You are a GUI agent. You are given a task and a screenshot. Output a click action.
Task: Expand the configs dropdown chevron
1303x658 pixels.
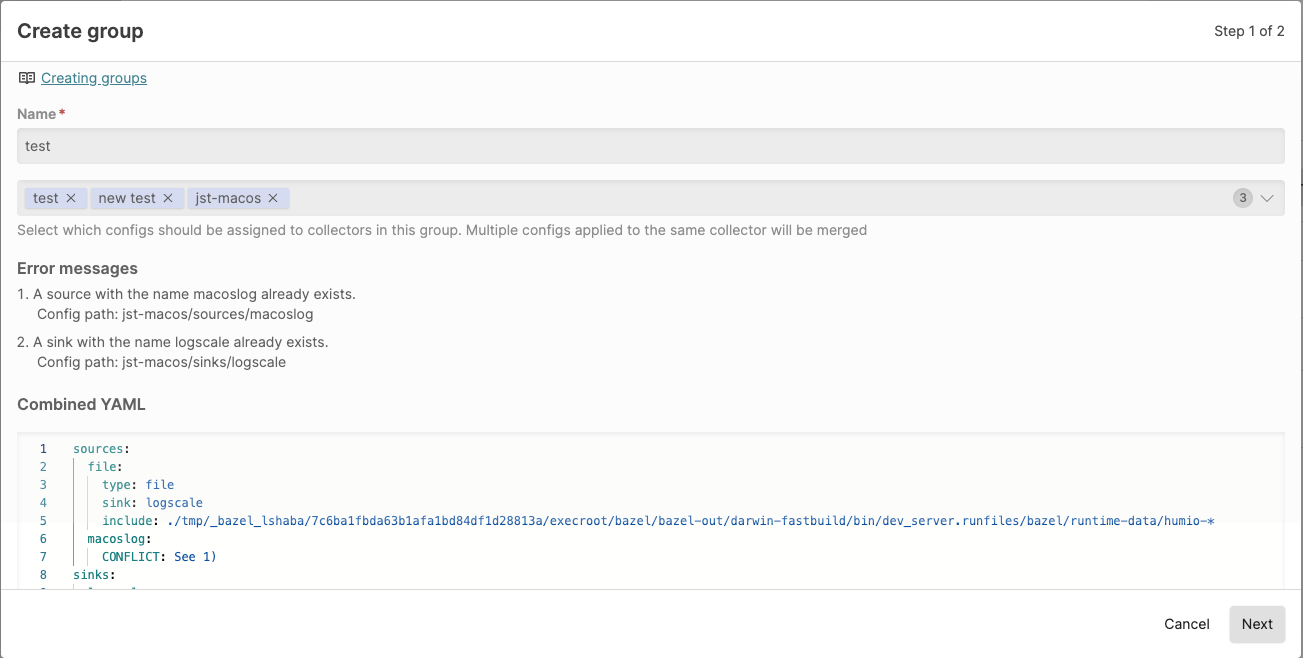click(1267, 198)
